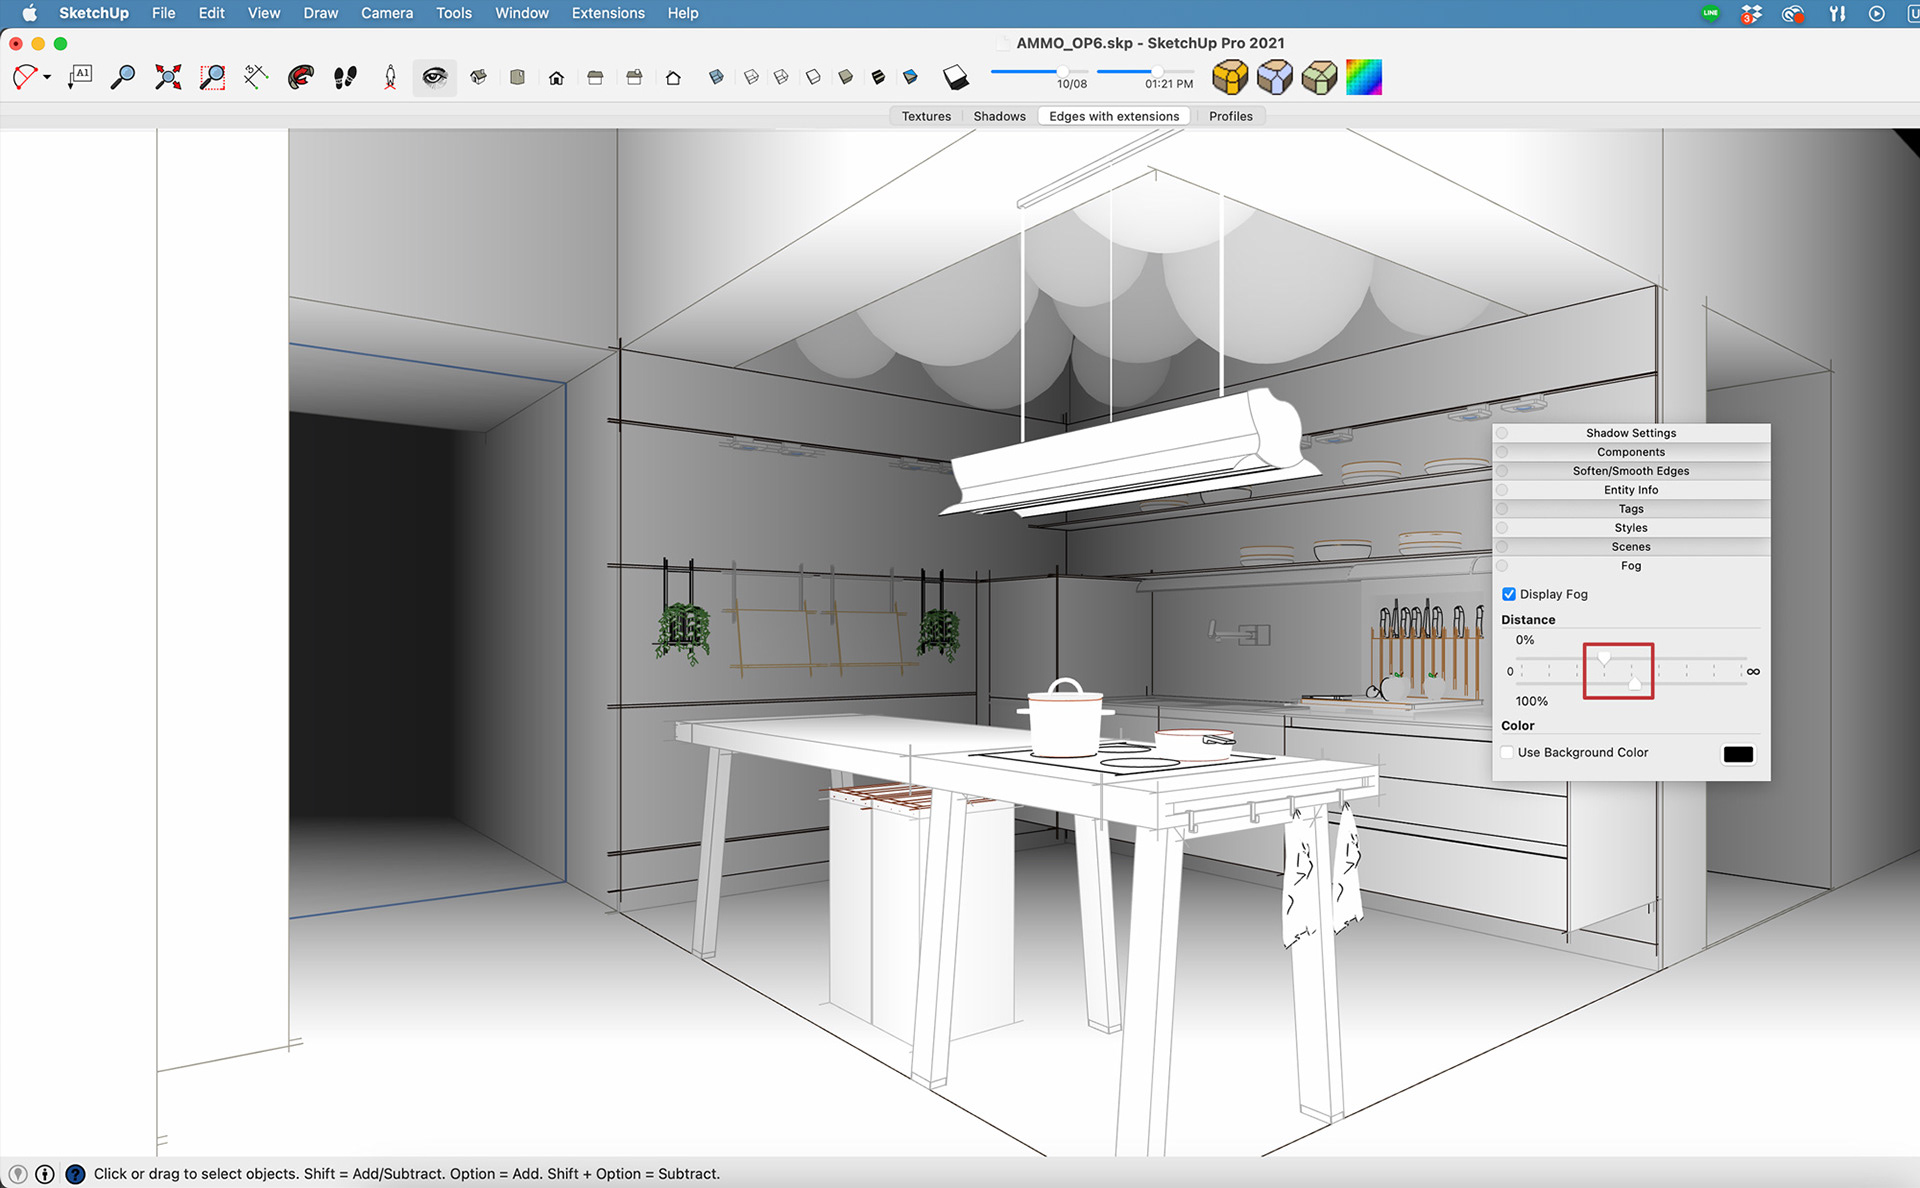This screenshot has height=1188, width=1920.
Task: Open the Extensions menu
Action: click(608, 13)
